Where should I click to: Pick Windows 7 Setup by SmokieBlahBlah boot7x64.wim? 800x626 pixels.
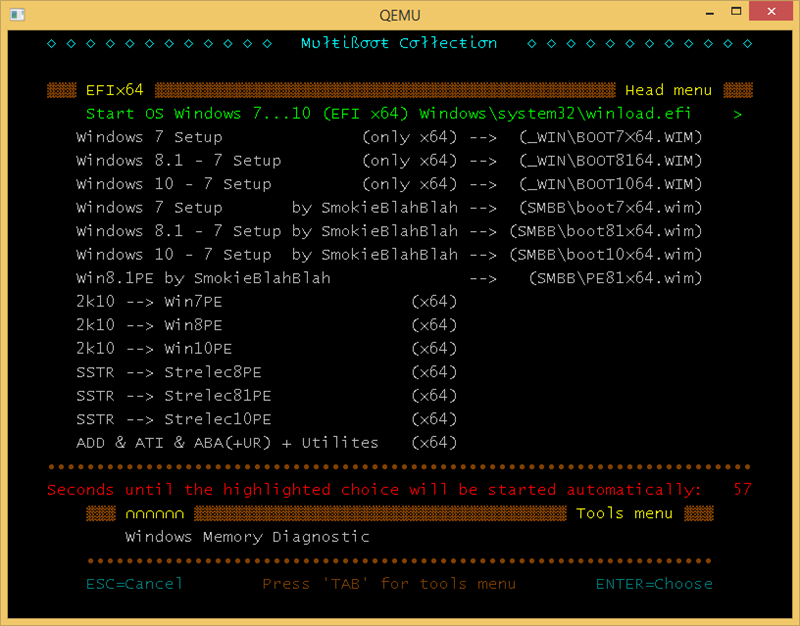389,208
